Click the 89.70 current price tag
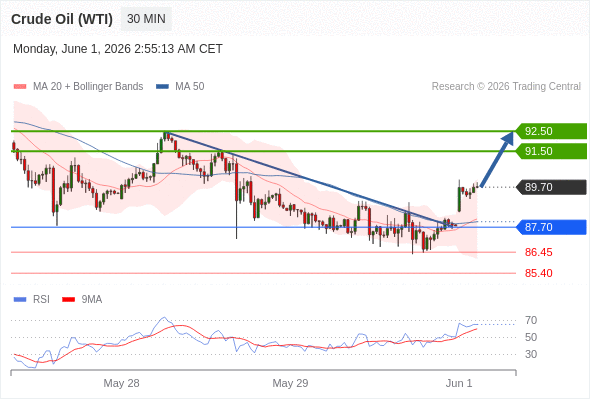Image resolution: width=590 pixels, height=400 pixels. [x=550, y=187]
